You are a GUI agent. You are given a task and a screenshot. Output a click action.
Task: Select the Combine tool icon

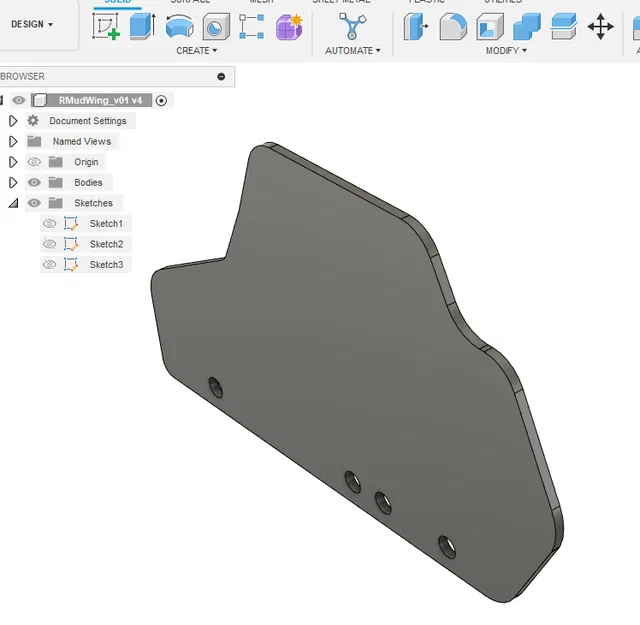pyautogui.click(x=527, y=27)
